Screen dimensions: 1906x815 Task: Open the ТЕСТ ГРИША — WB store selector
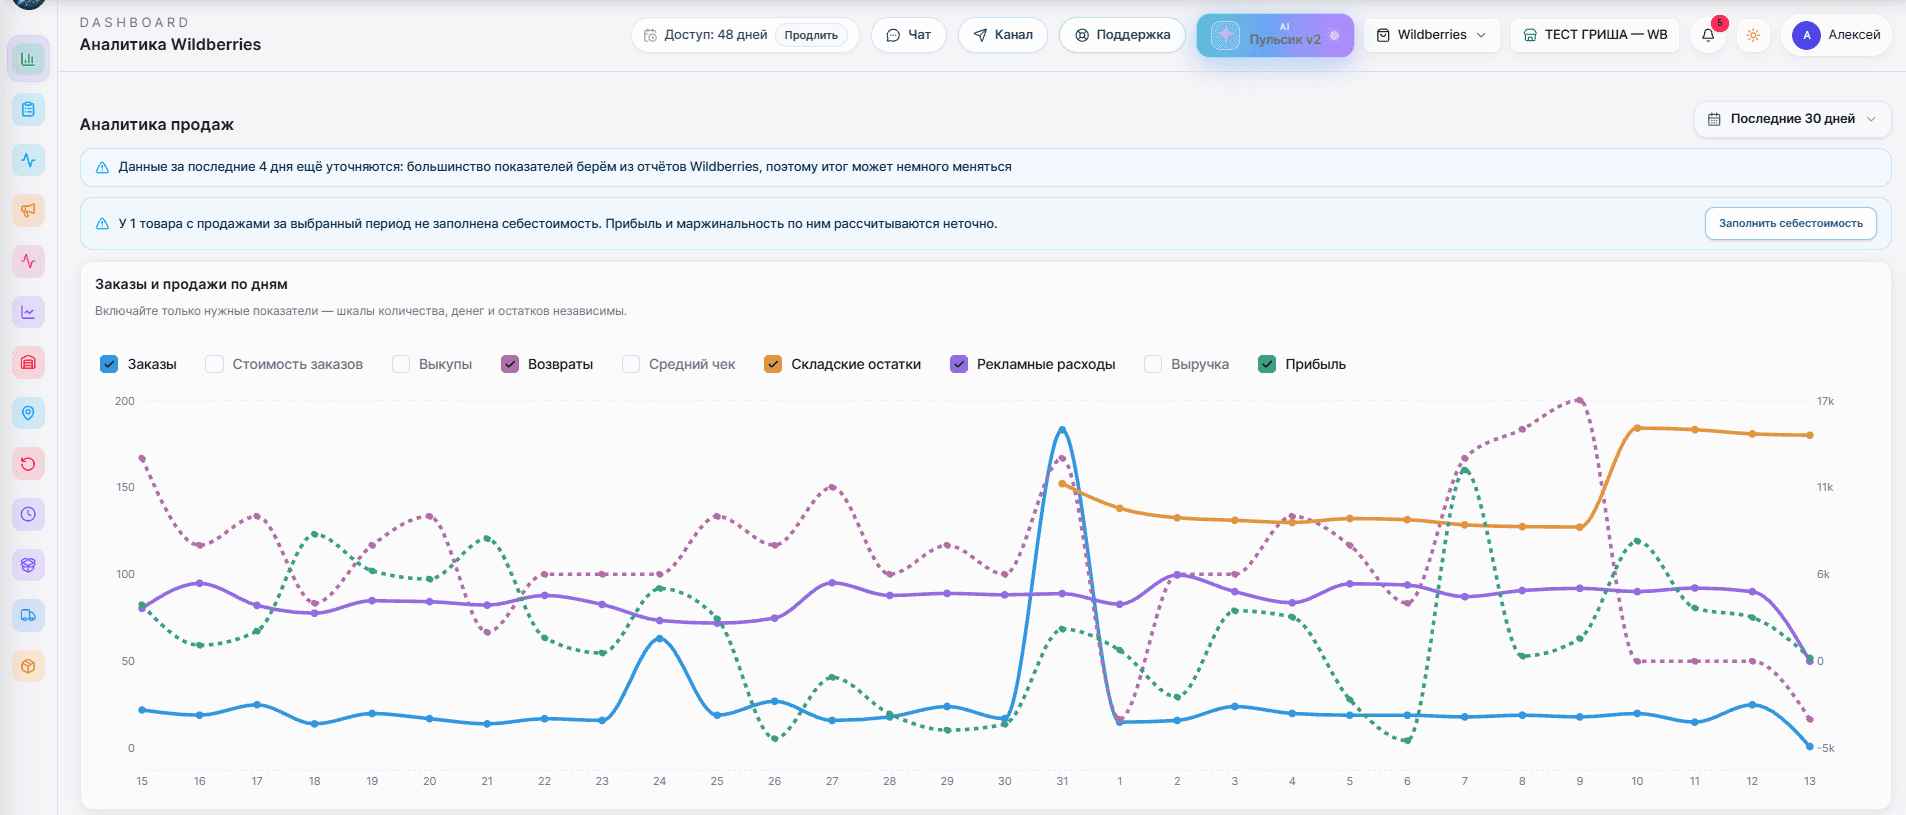[1595, 35]
